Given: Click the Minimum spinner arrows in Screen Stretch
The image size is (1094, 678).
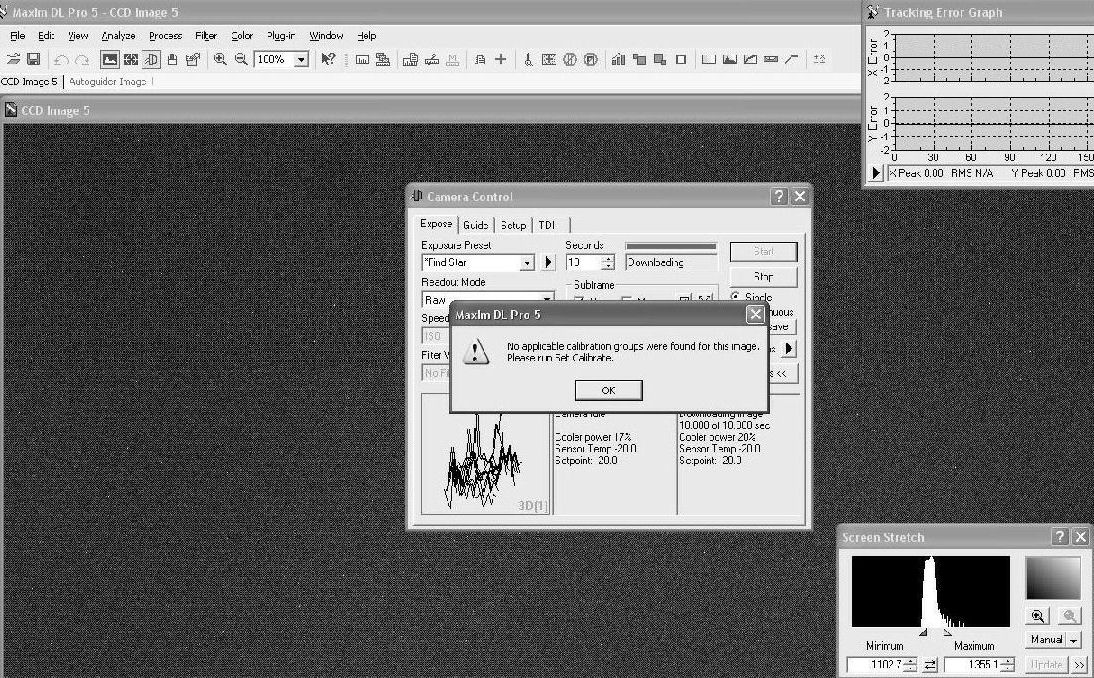Looking at the screenshot, I should 911,665.
